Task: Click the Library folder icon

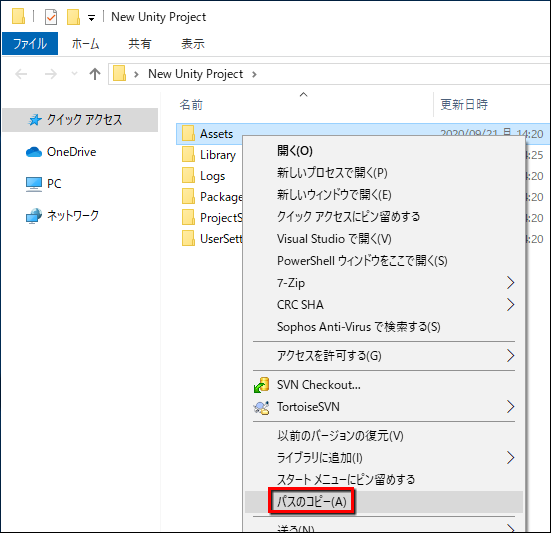Action: 188,155
